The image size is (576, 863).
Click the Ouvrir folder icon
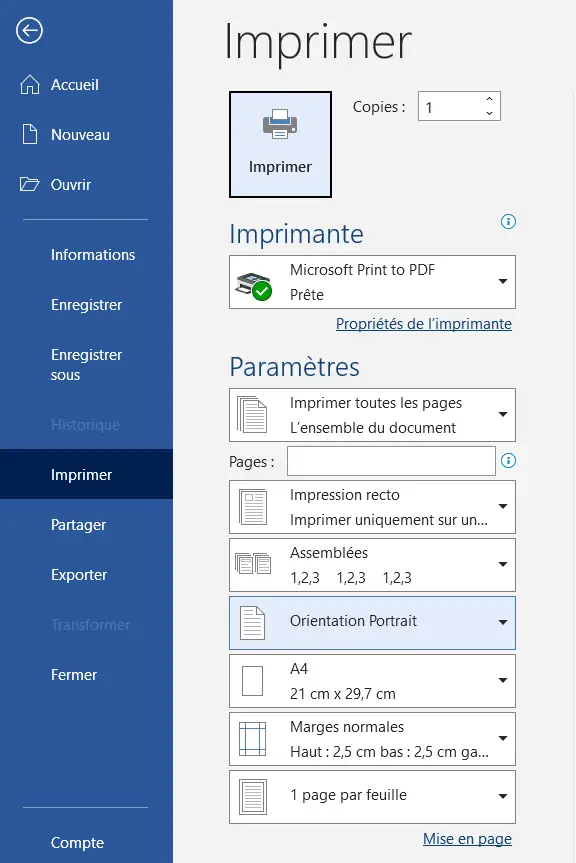click(30, 184)
